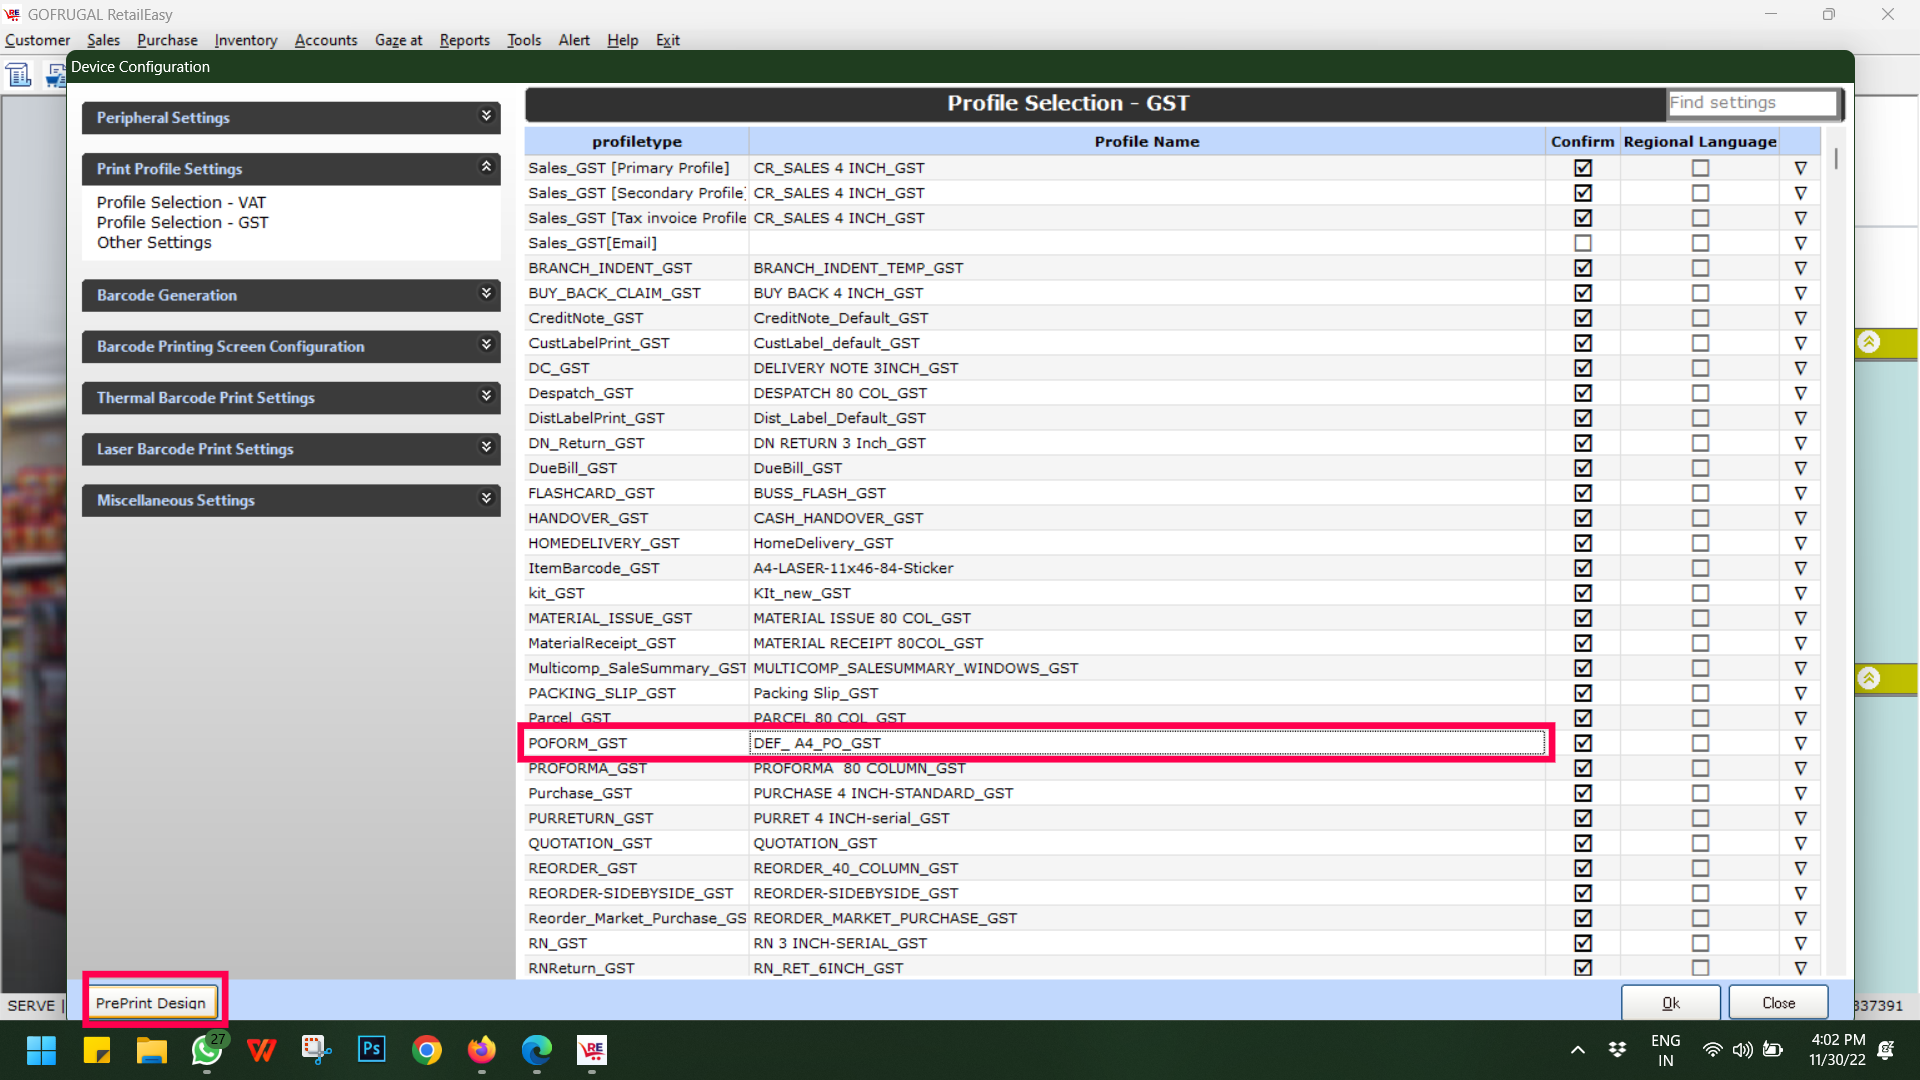Enable Confirm checkbox for Sales_GST[Email]

[1582, 243]
